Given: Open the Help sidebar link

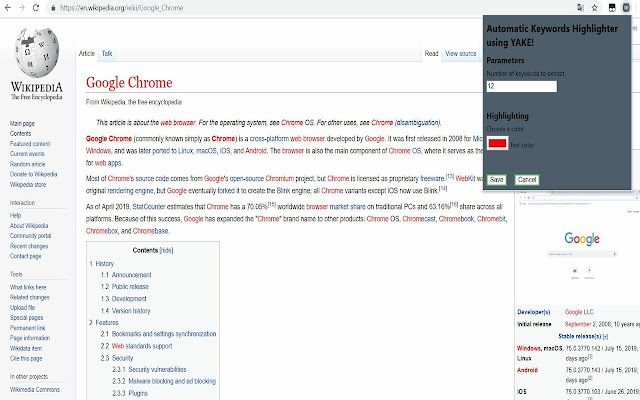Looking at the screenshot, I should coord(15,215).
